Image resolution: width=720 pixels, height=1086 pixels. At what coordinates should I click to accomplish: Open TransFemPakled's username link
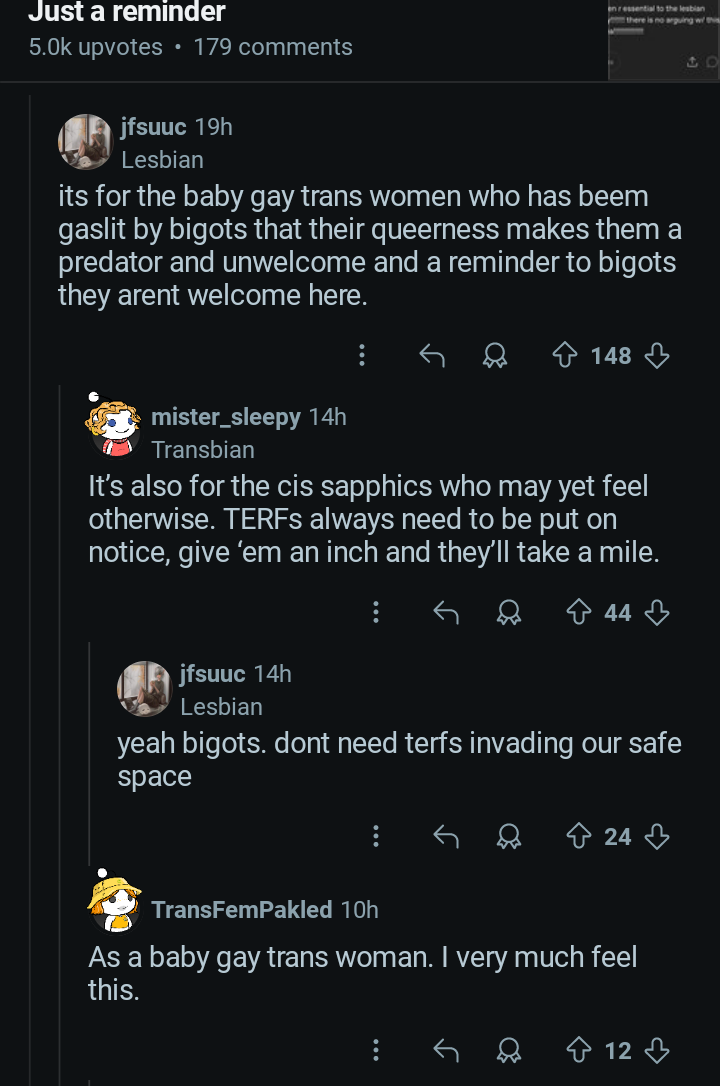(x=241, y=909)
